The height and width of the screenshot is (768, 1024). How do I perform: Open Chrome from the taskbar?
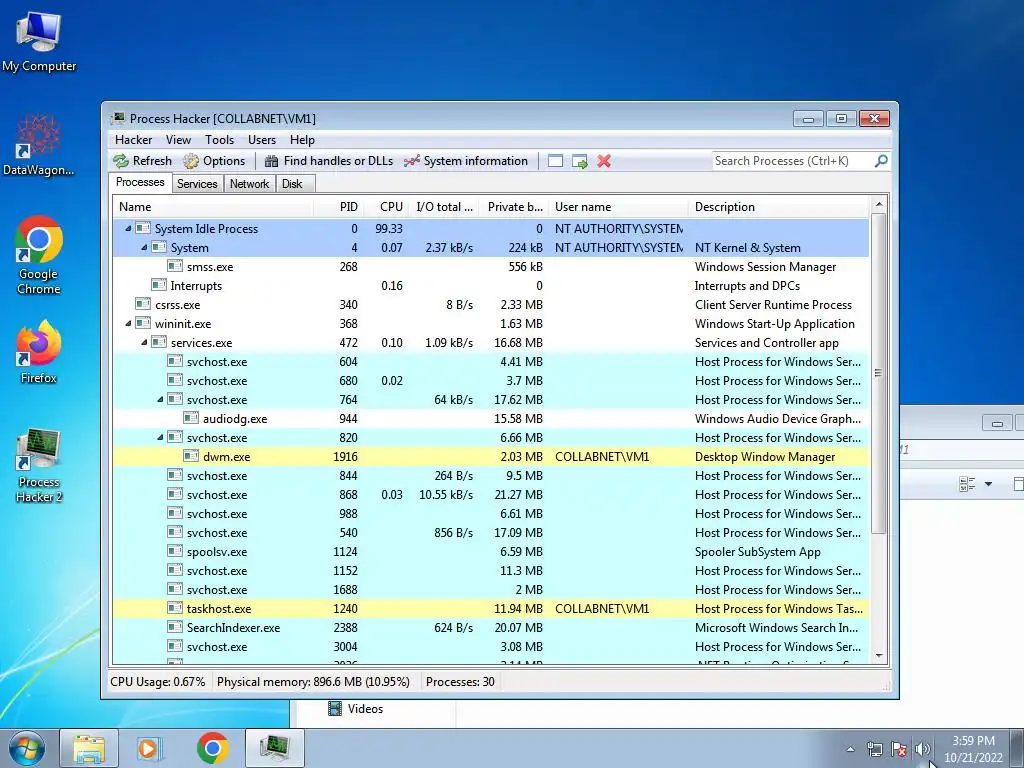[x=212, y=748]
